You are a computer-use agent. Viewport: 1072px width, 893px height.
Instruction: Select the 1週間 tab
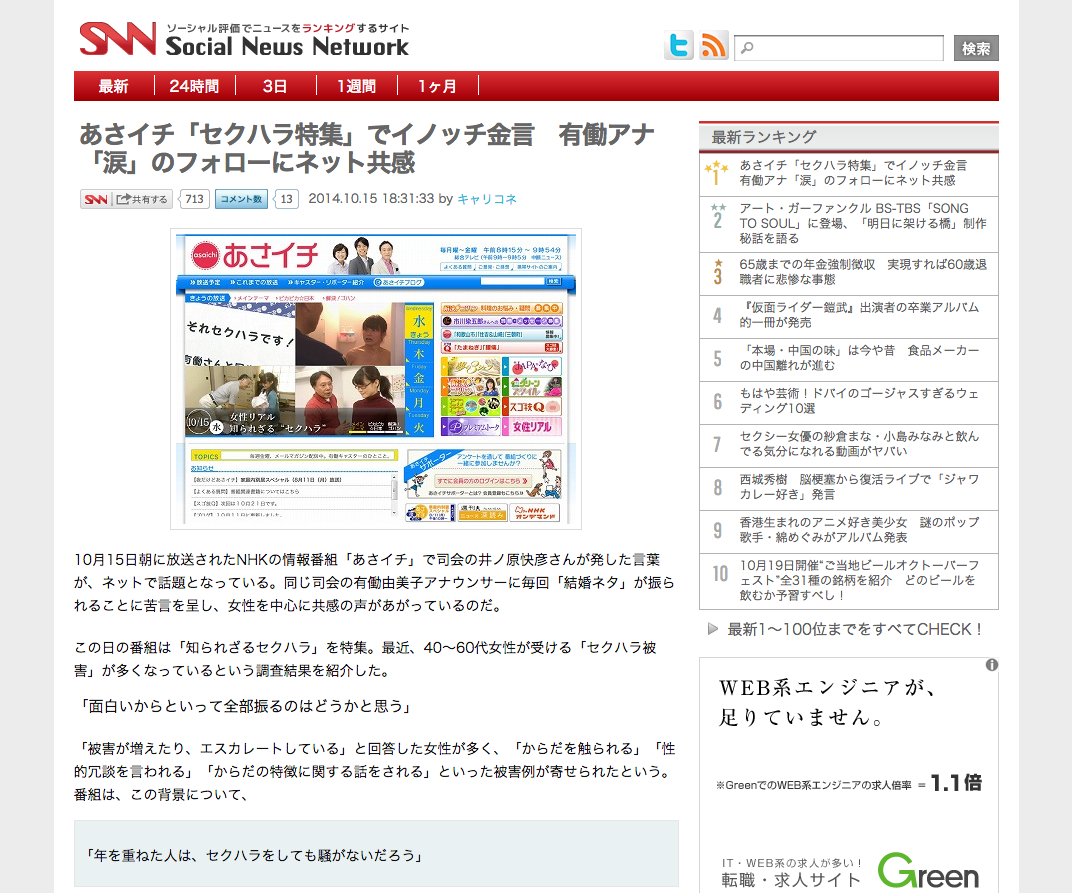coord(356,86)
